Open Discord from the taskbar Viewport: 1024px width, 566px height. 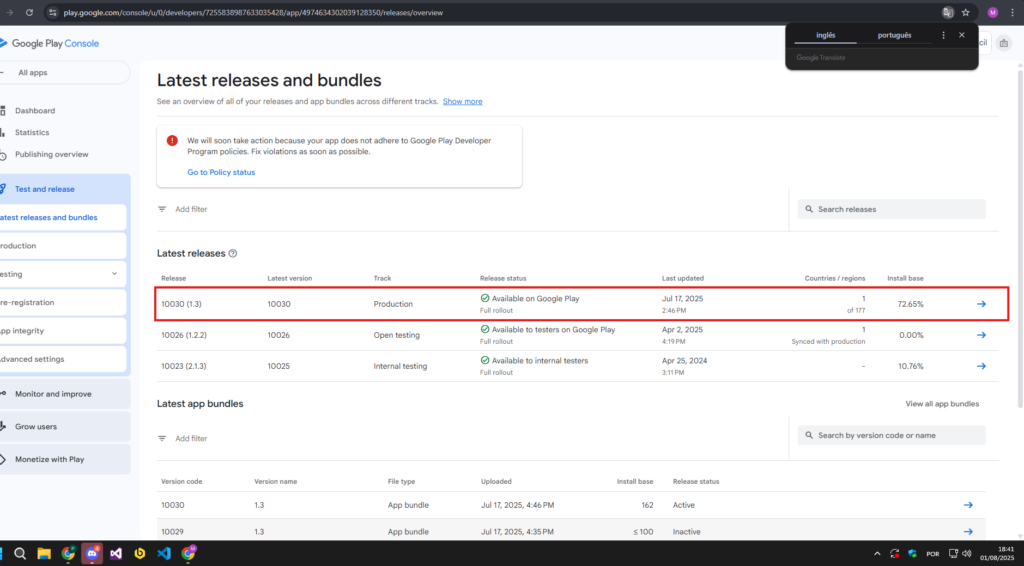(x=92, y=553)
